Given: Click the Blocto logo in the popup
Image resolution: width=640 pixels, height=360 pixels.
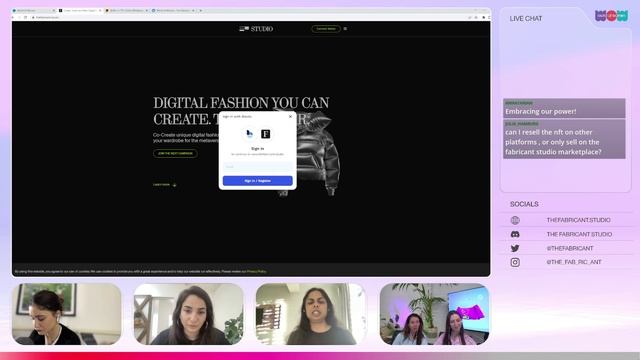Looking at the screenshot, I should 249,133.
